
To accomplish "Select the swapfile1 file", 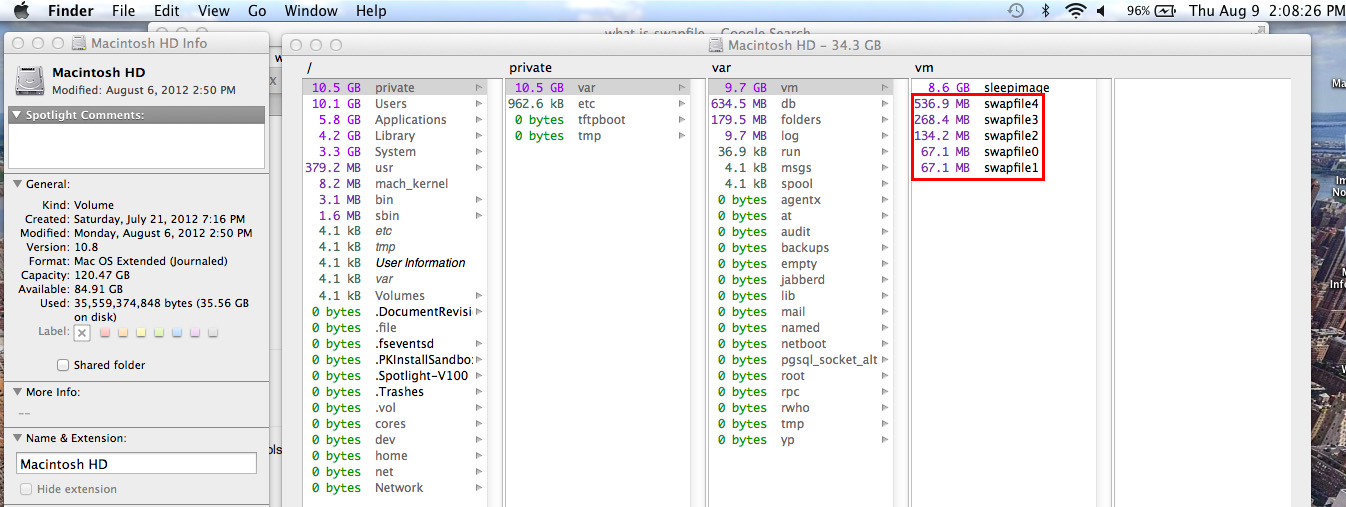I will click(x=1004, y=168).
